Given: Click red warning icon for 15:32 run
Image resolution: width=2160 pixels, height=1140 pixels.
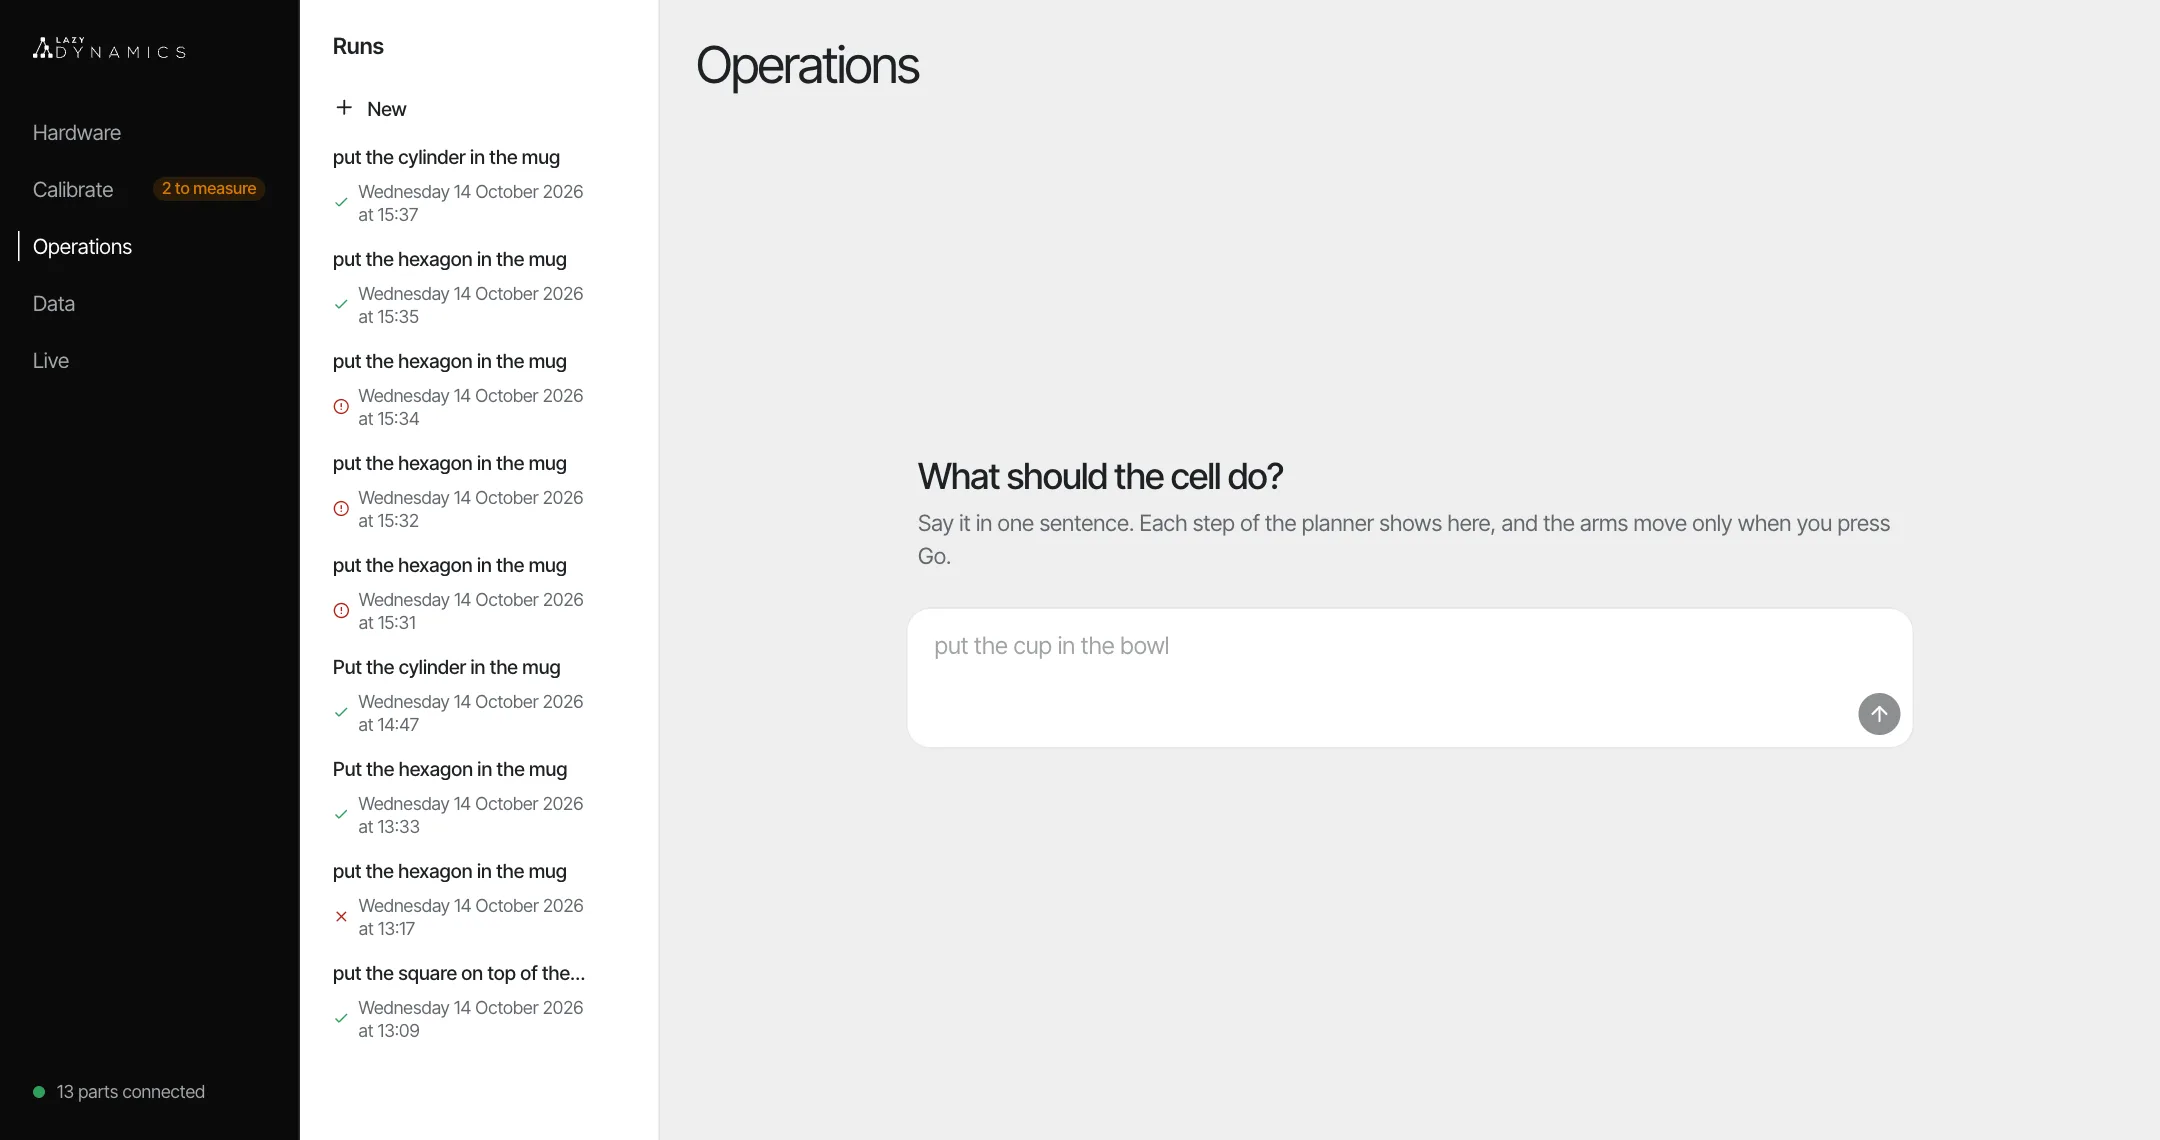Looking at the screenshot, I should [x=341, y=509].
